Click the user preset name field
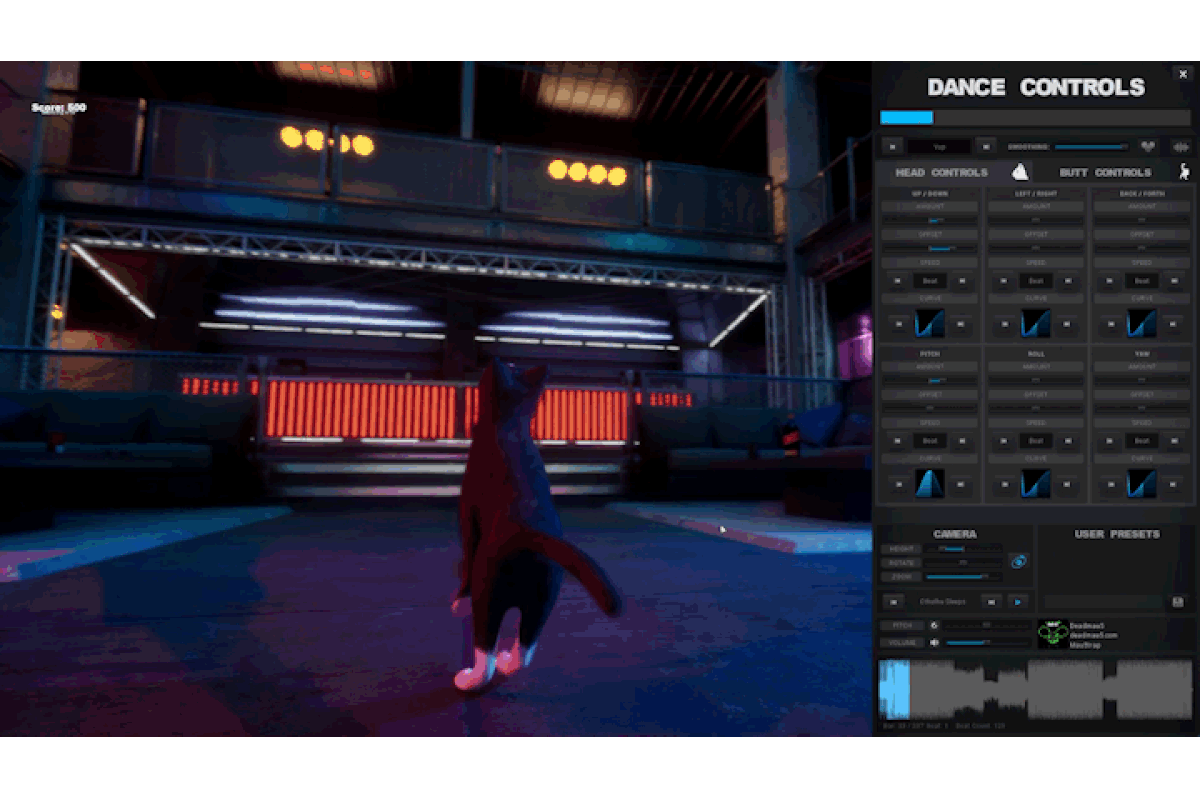The width and height of the screenshot is (1200, 800). click(1103, 602)
